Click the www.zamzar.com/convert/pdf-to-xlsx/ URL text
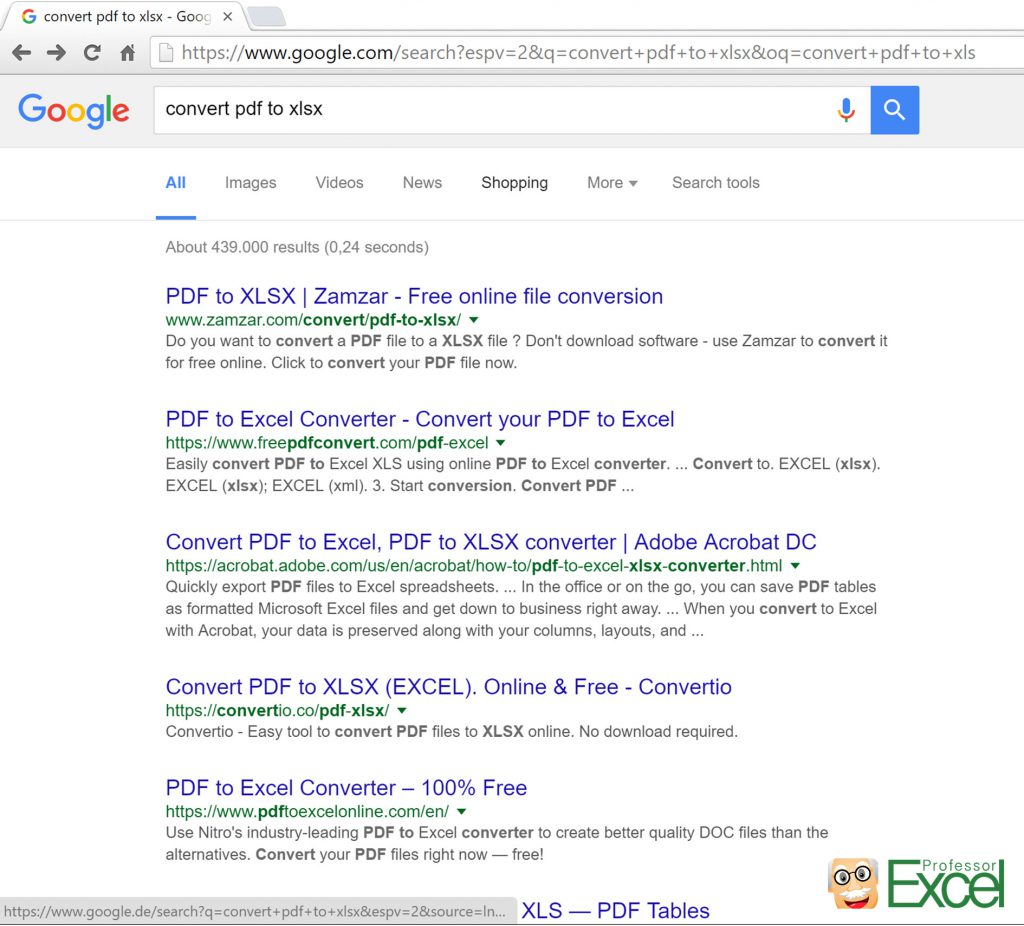This screenshot has width=1024, height=926. point(313,320)
